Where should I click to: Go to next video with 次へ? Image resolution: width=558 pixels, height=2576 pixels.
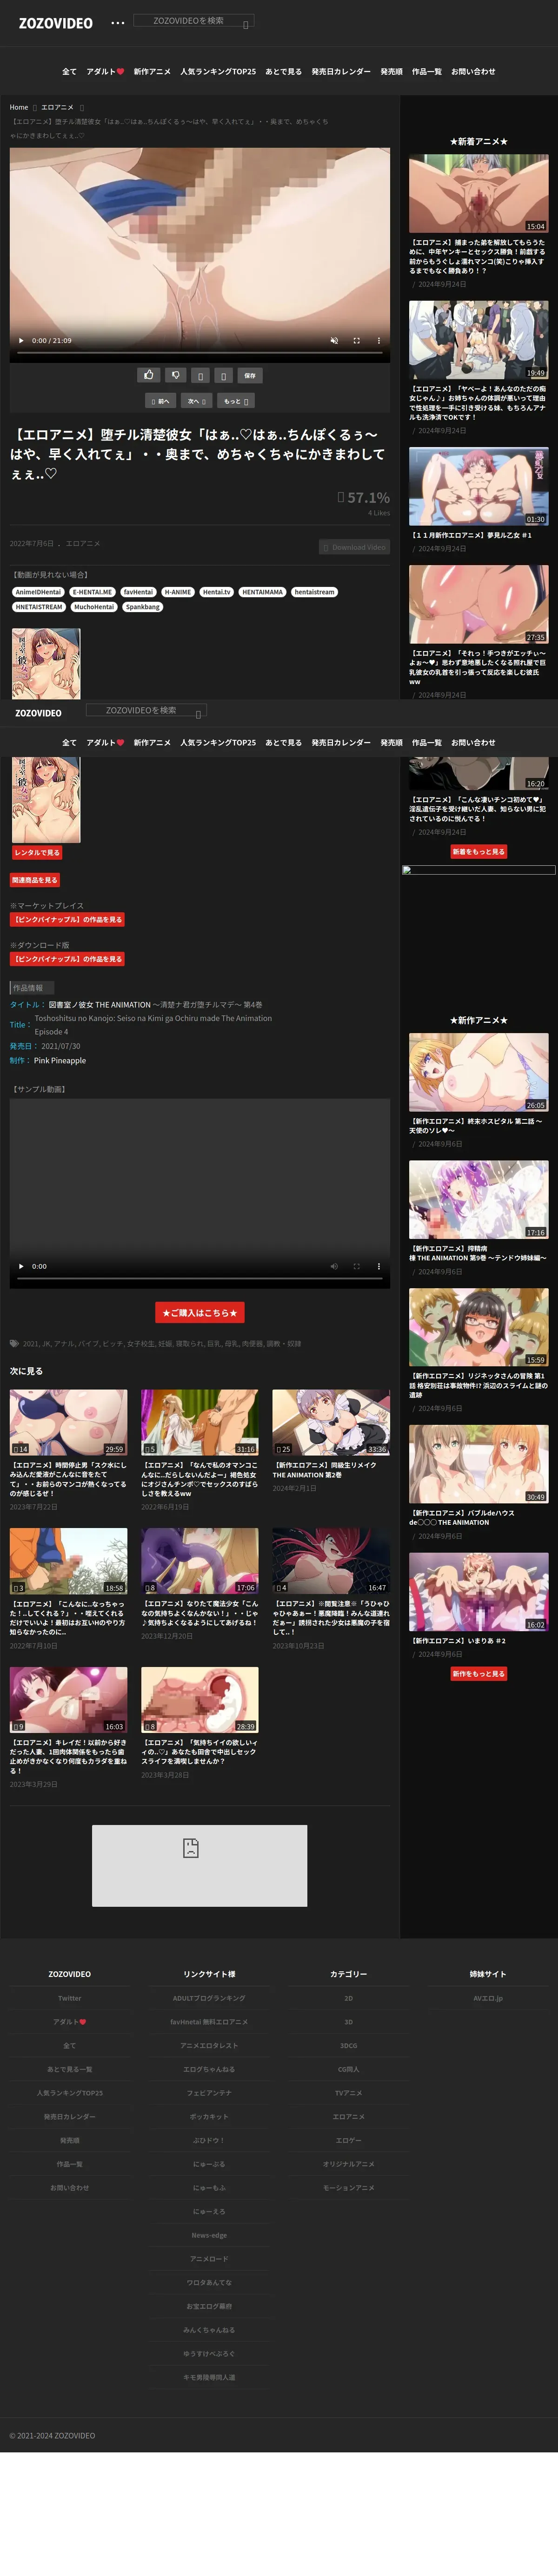pyautogui.click(x=196, y=401)
